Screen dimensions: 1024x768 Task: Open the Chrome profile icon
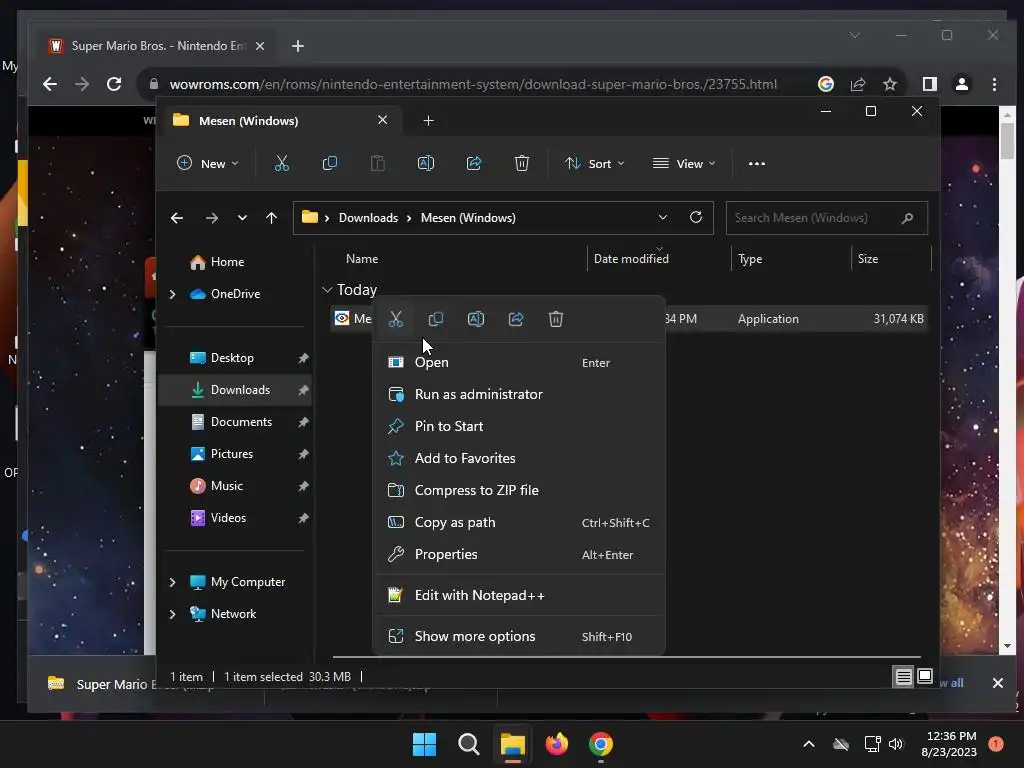point(962,84)
